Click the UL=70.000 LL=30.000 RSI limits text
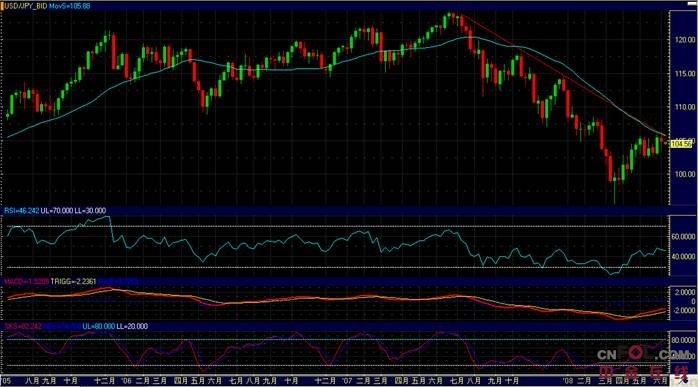Screen dimensions: 698x387 [73, 211]
